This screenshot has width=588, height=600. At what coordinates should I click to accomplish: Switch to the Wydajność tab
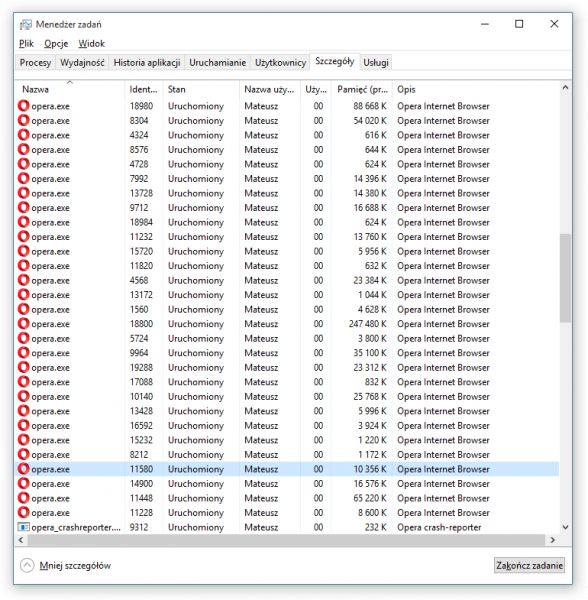pyautogui.click(x=82, y=62)
